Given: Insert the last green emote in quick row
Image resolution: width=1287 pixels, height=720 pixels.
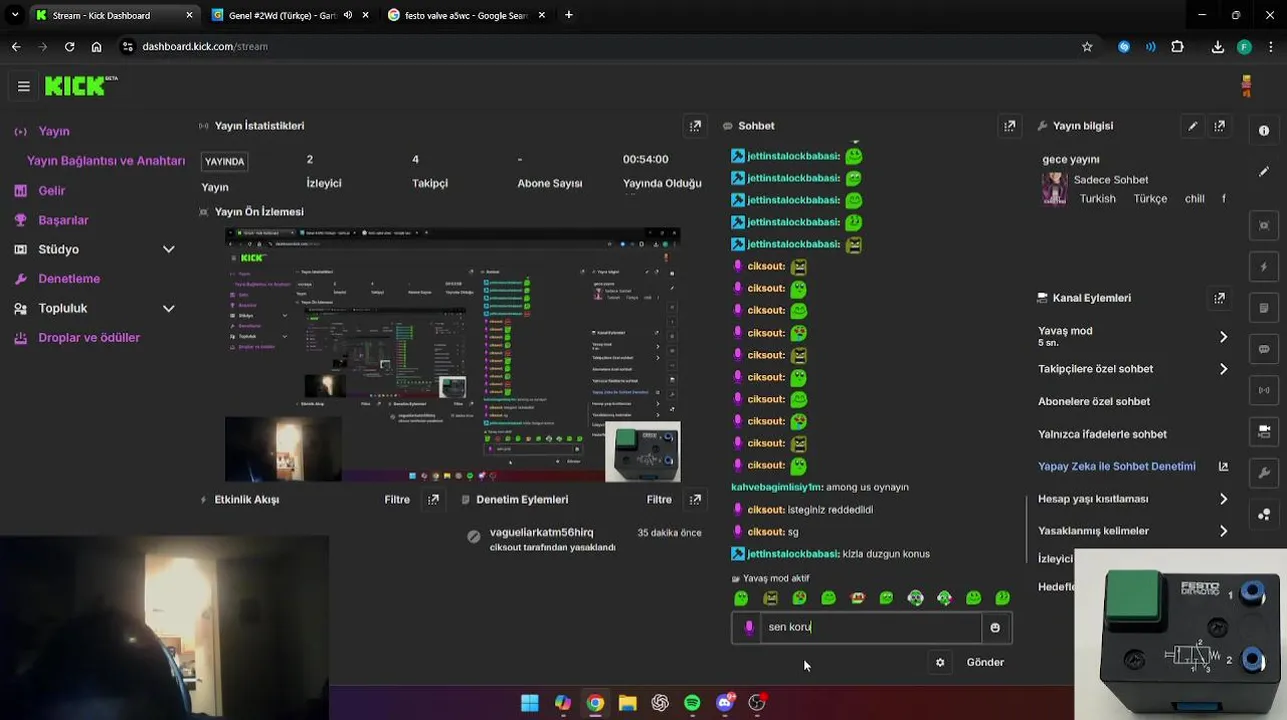Looking at the screenshot, I should [1002, 598].
